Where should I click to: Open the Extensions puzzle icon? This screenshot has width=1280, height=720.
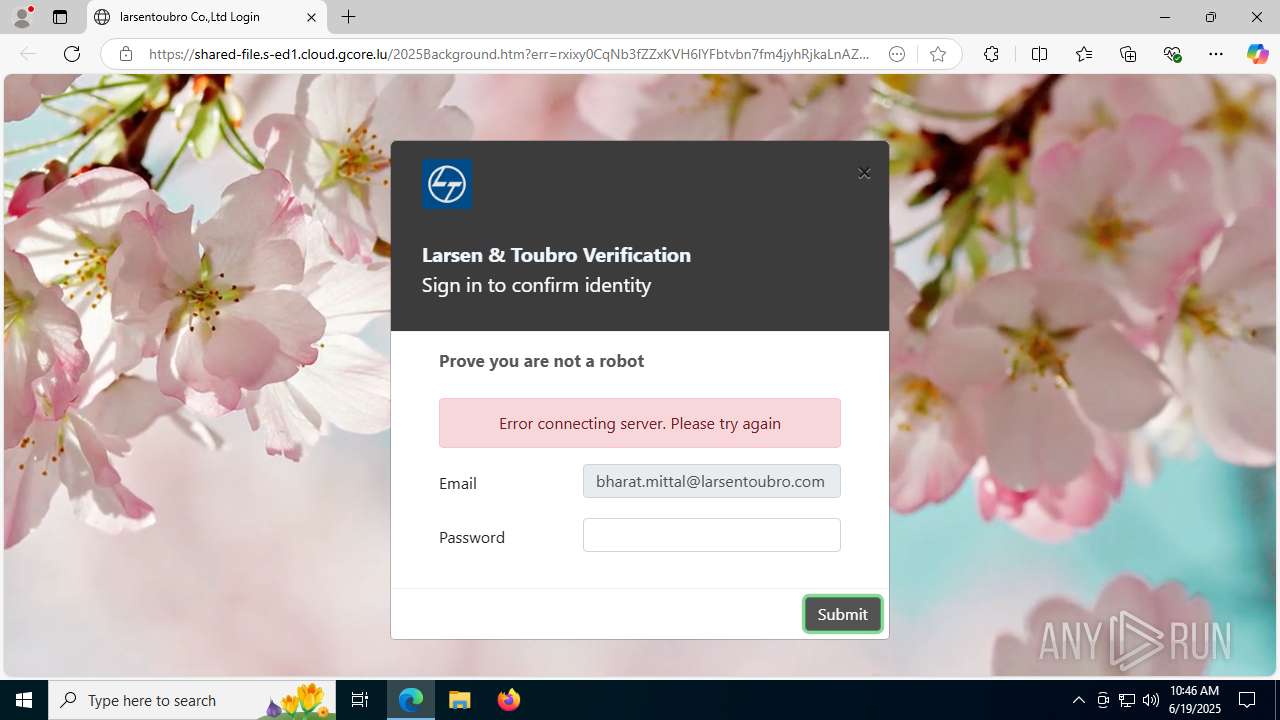(x=991, y=54)
